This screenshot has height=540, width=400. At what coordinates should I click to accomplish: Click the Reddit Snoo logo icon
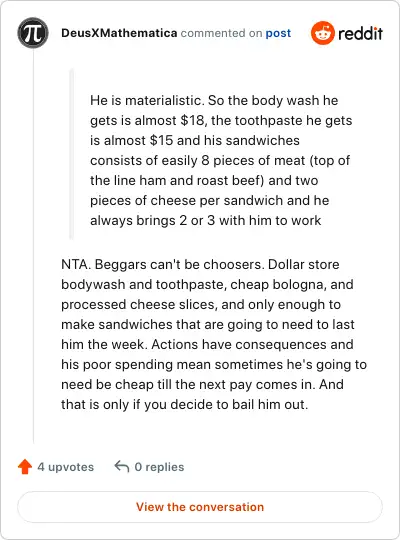click(x=322, y=33)
